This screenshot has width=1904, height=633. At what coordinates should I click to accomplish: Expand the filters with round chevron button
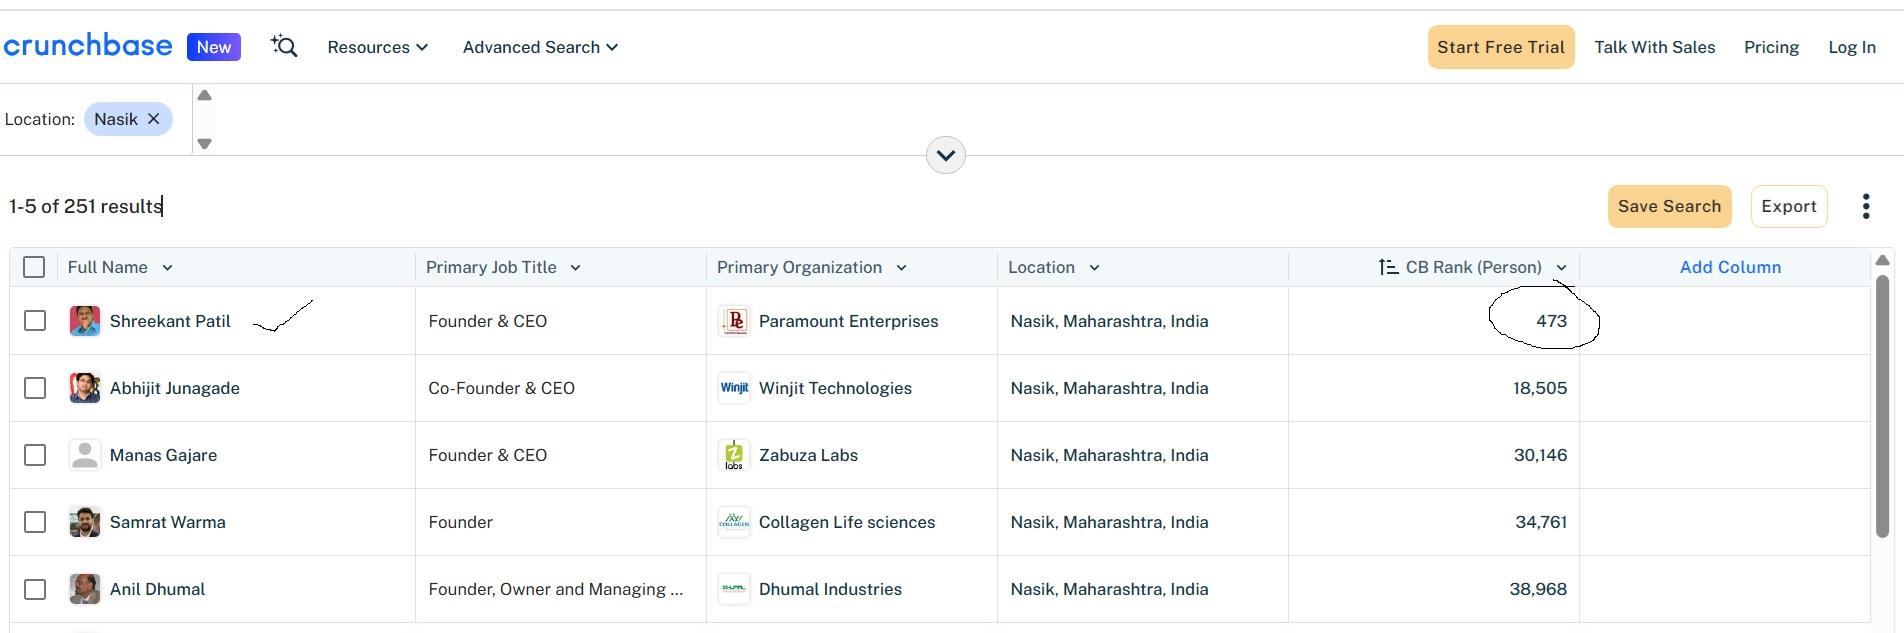[x=946, y=155]
